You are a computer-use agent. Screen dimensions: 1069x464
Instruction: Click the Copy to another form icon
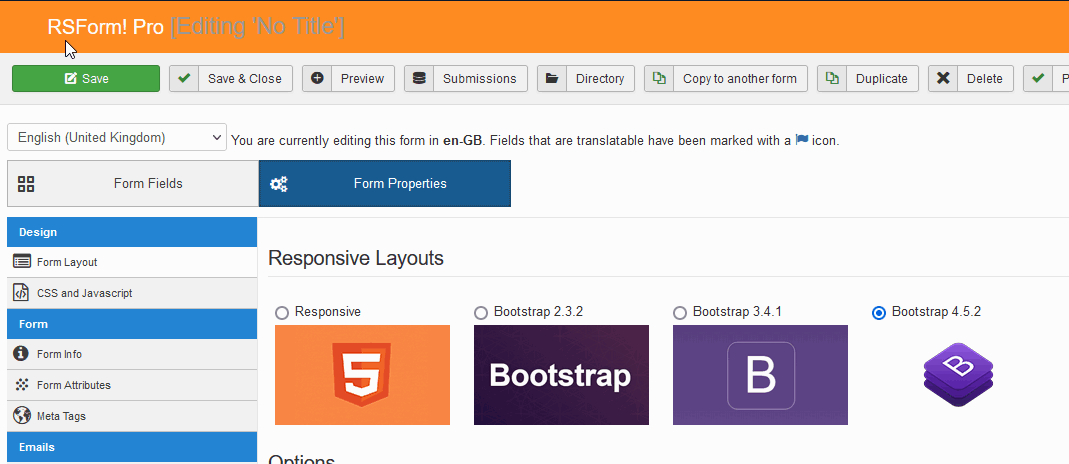click(659, 79)
